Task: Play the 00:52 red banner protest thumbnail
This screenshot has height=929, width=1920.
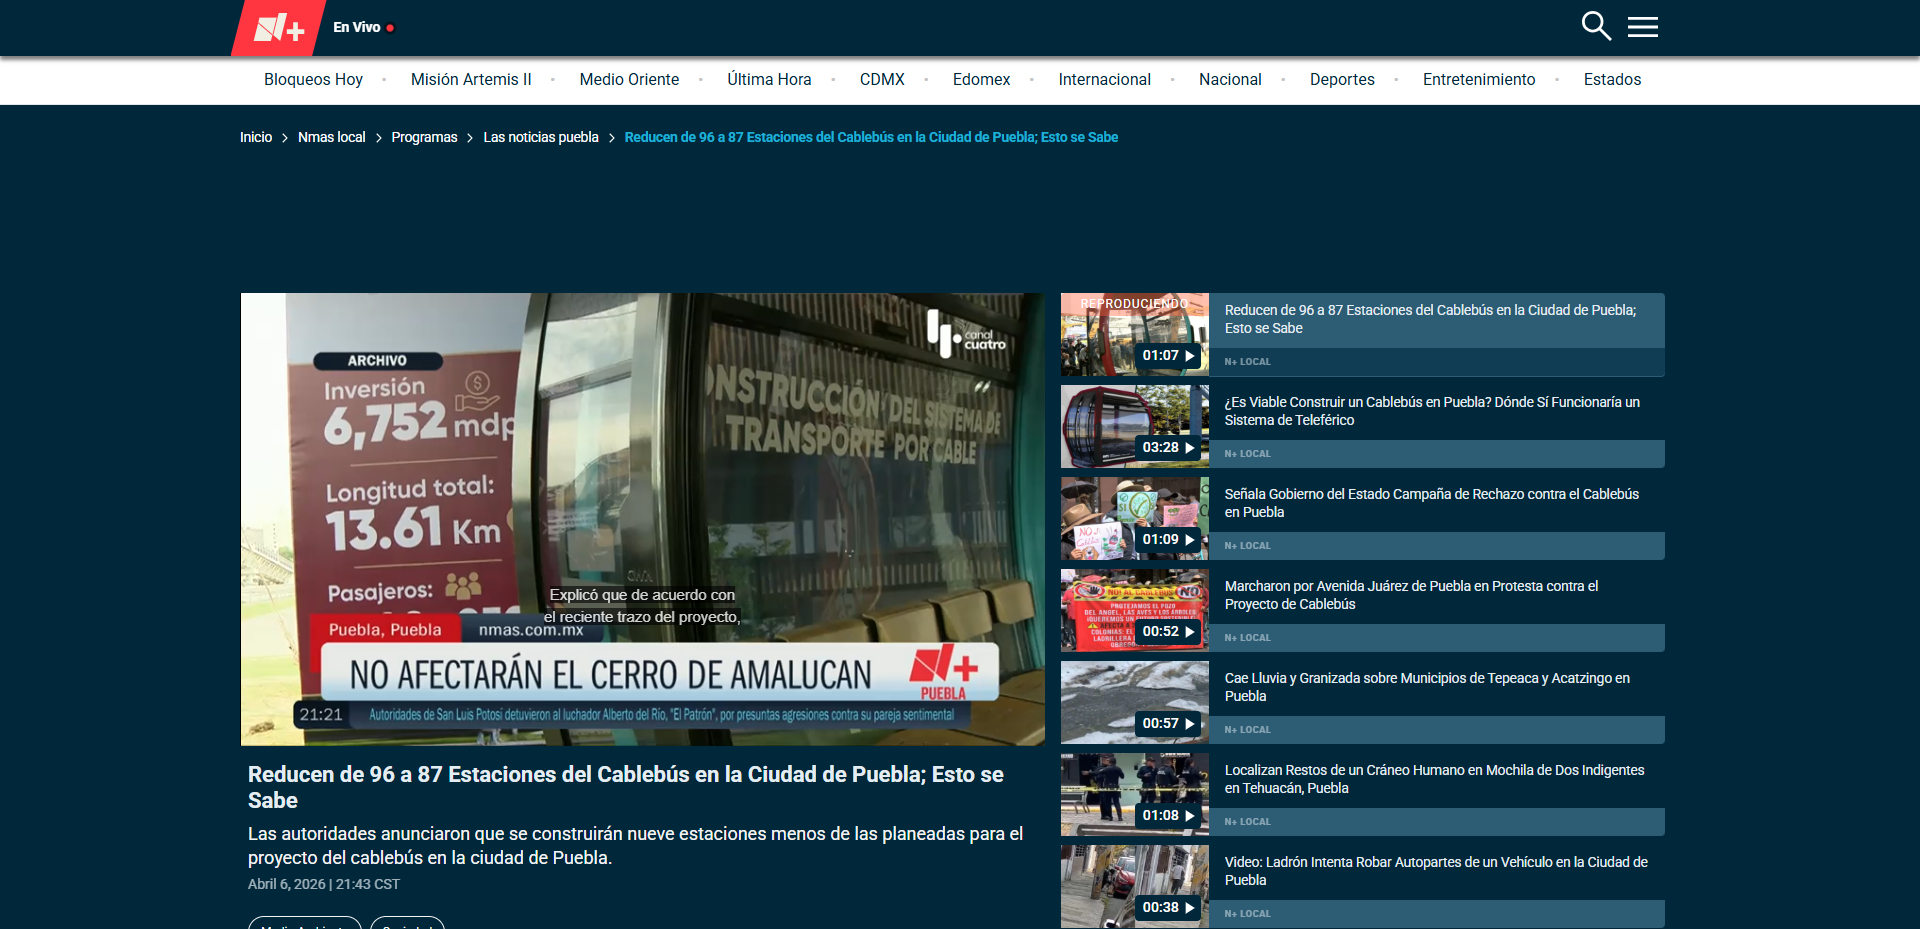Action: pos(1135,611)
